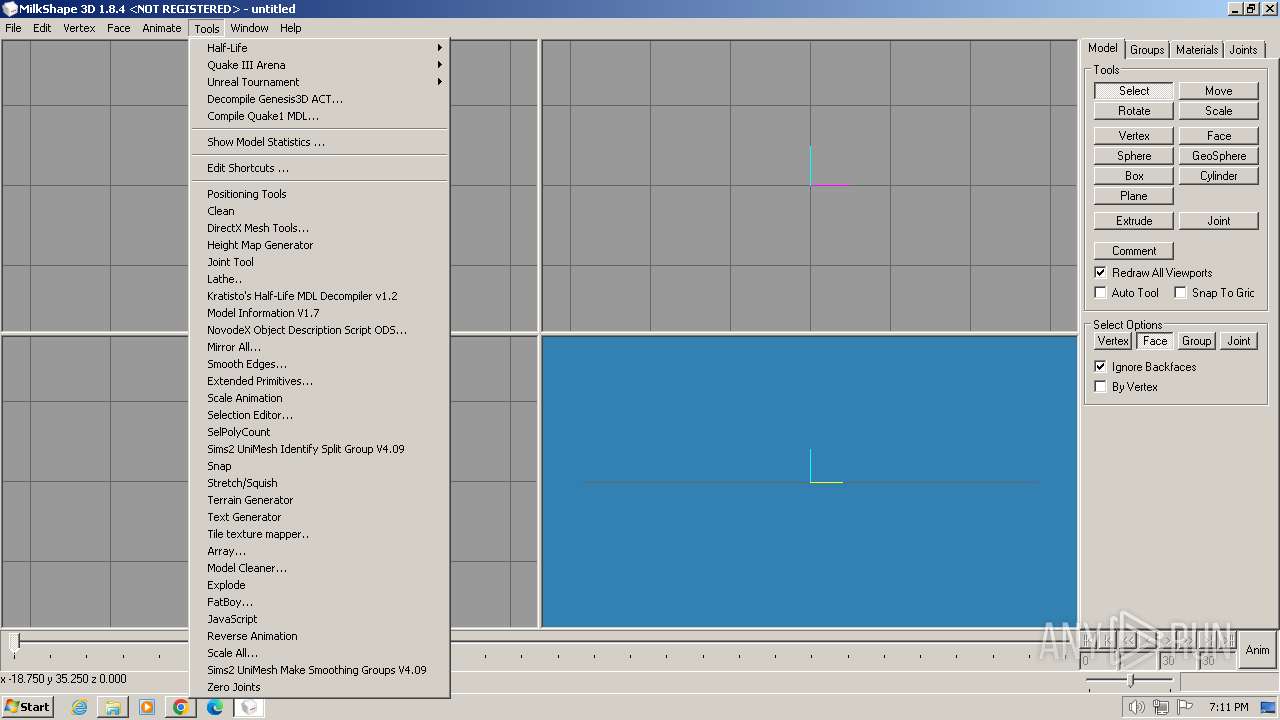1280x720 pixels.
Task: Click the small slider below frame fields
Action: coord(1130,681)
